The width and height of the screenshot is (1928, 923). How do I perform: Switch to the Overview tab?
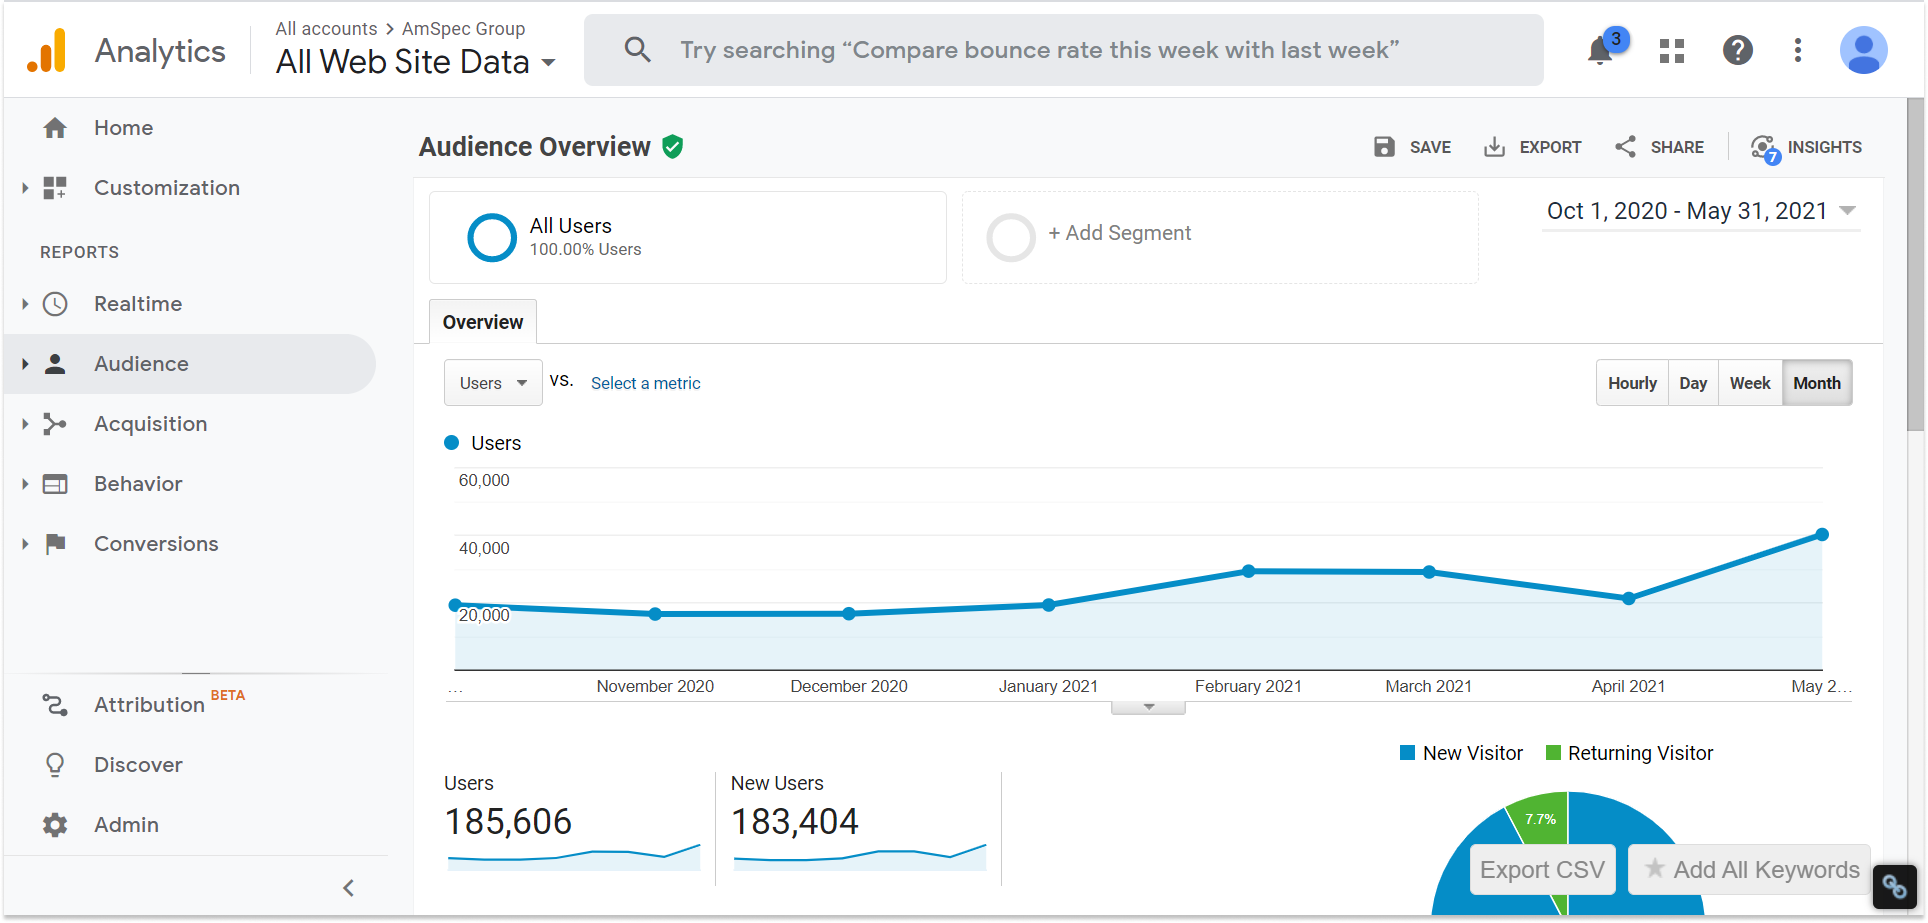(x=483, y=322)
